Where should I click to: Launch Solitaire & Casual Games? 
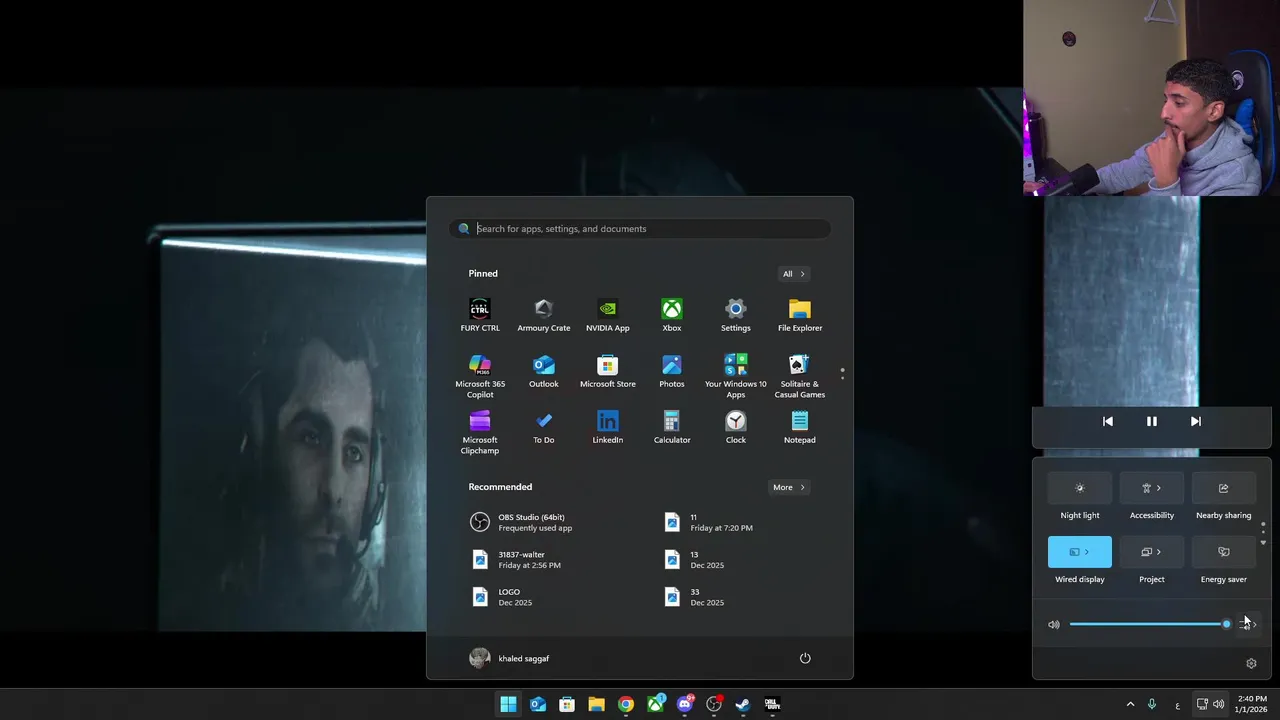point(800,376)
